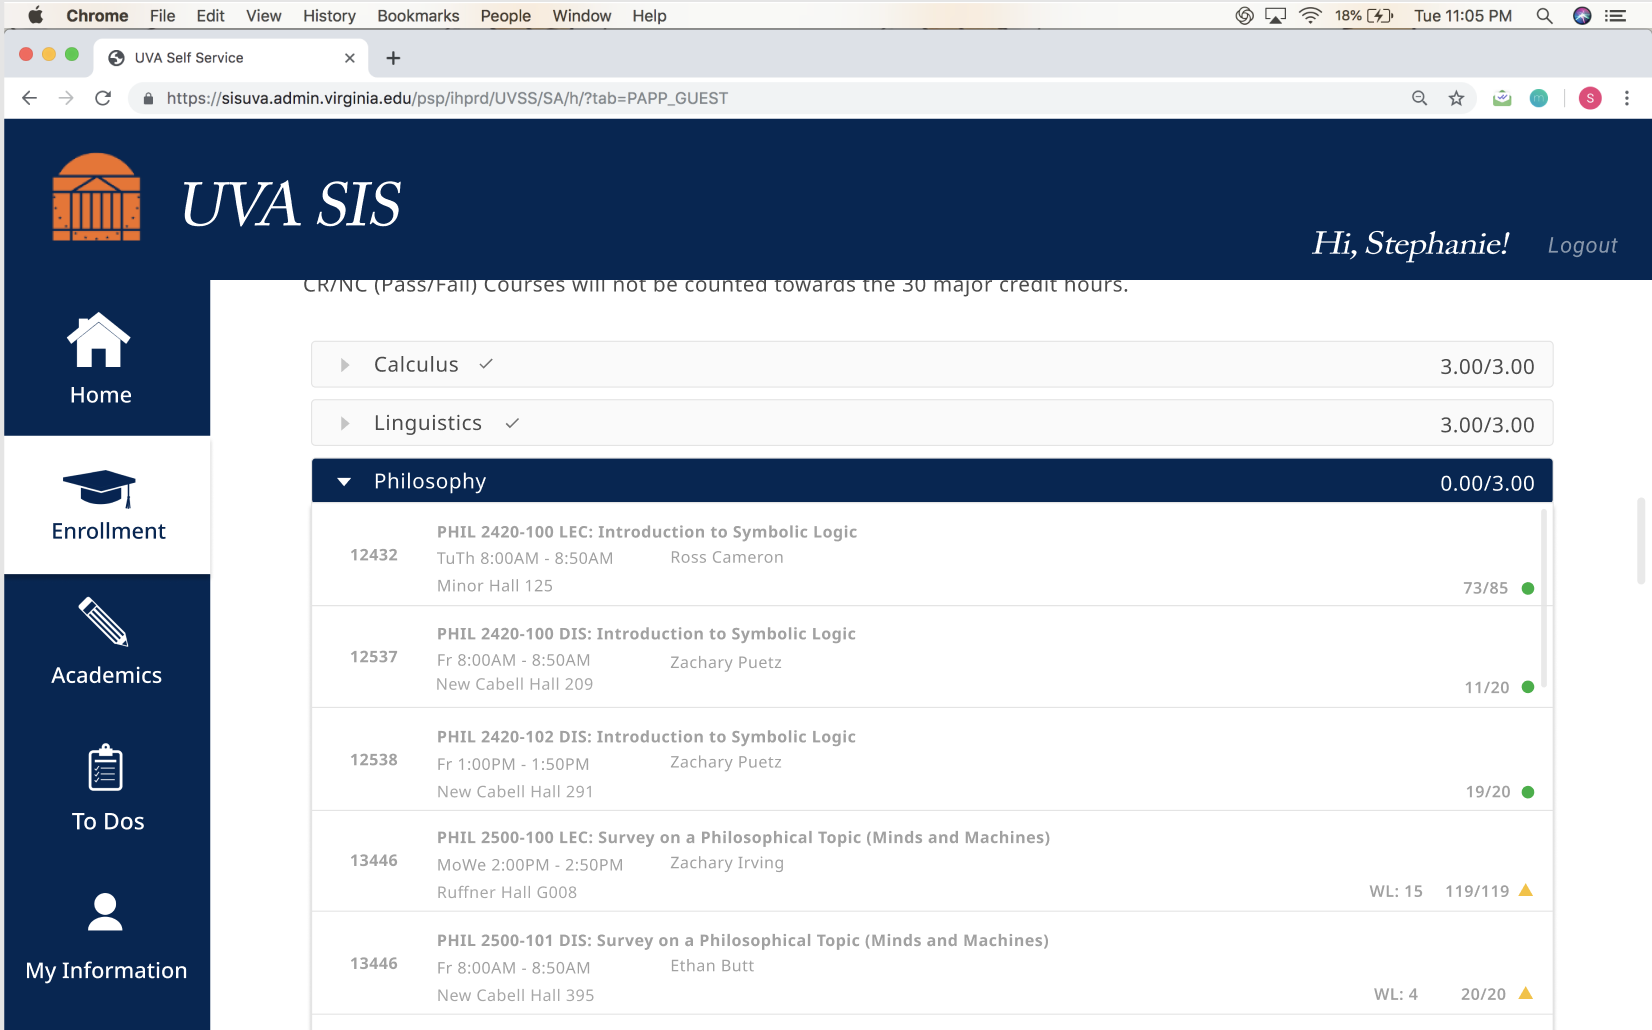Viewport: 1652px width, 1030px height.
Task: Select PHIL 2420-102 DIS course title
Action: (x=646, y=737)
